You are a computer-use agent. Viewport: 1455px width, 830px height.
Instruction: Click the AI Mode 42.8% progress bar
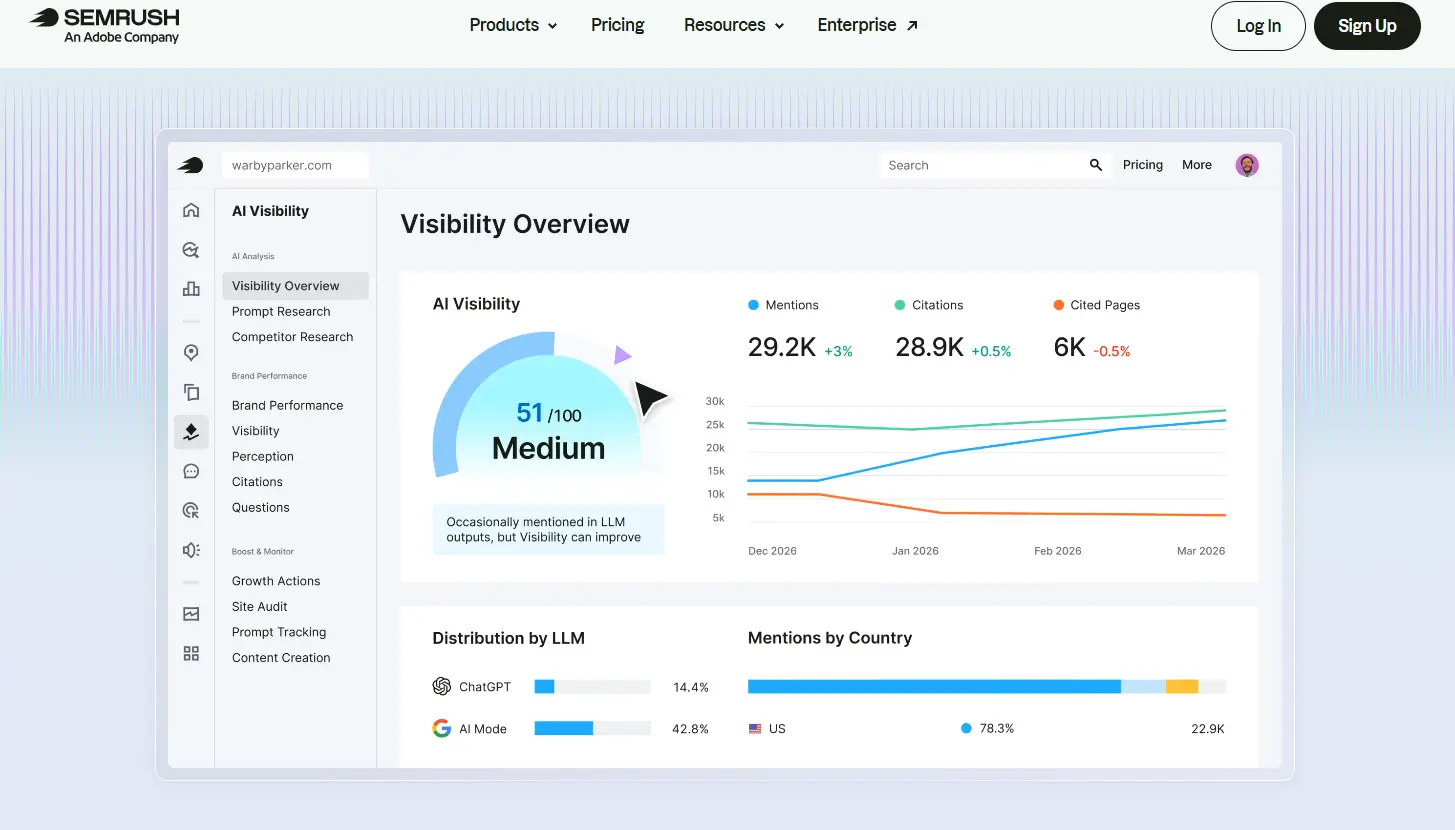point(592,729)
